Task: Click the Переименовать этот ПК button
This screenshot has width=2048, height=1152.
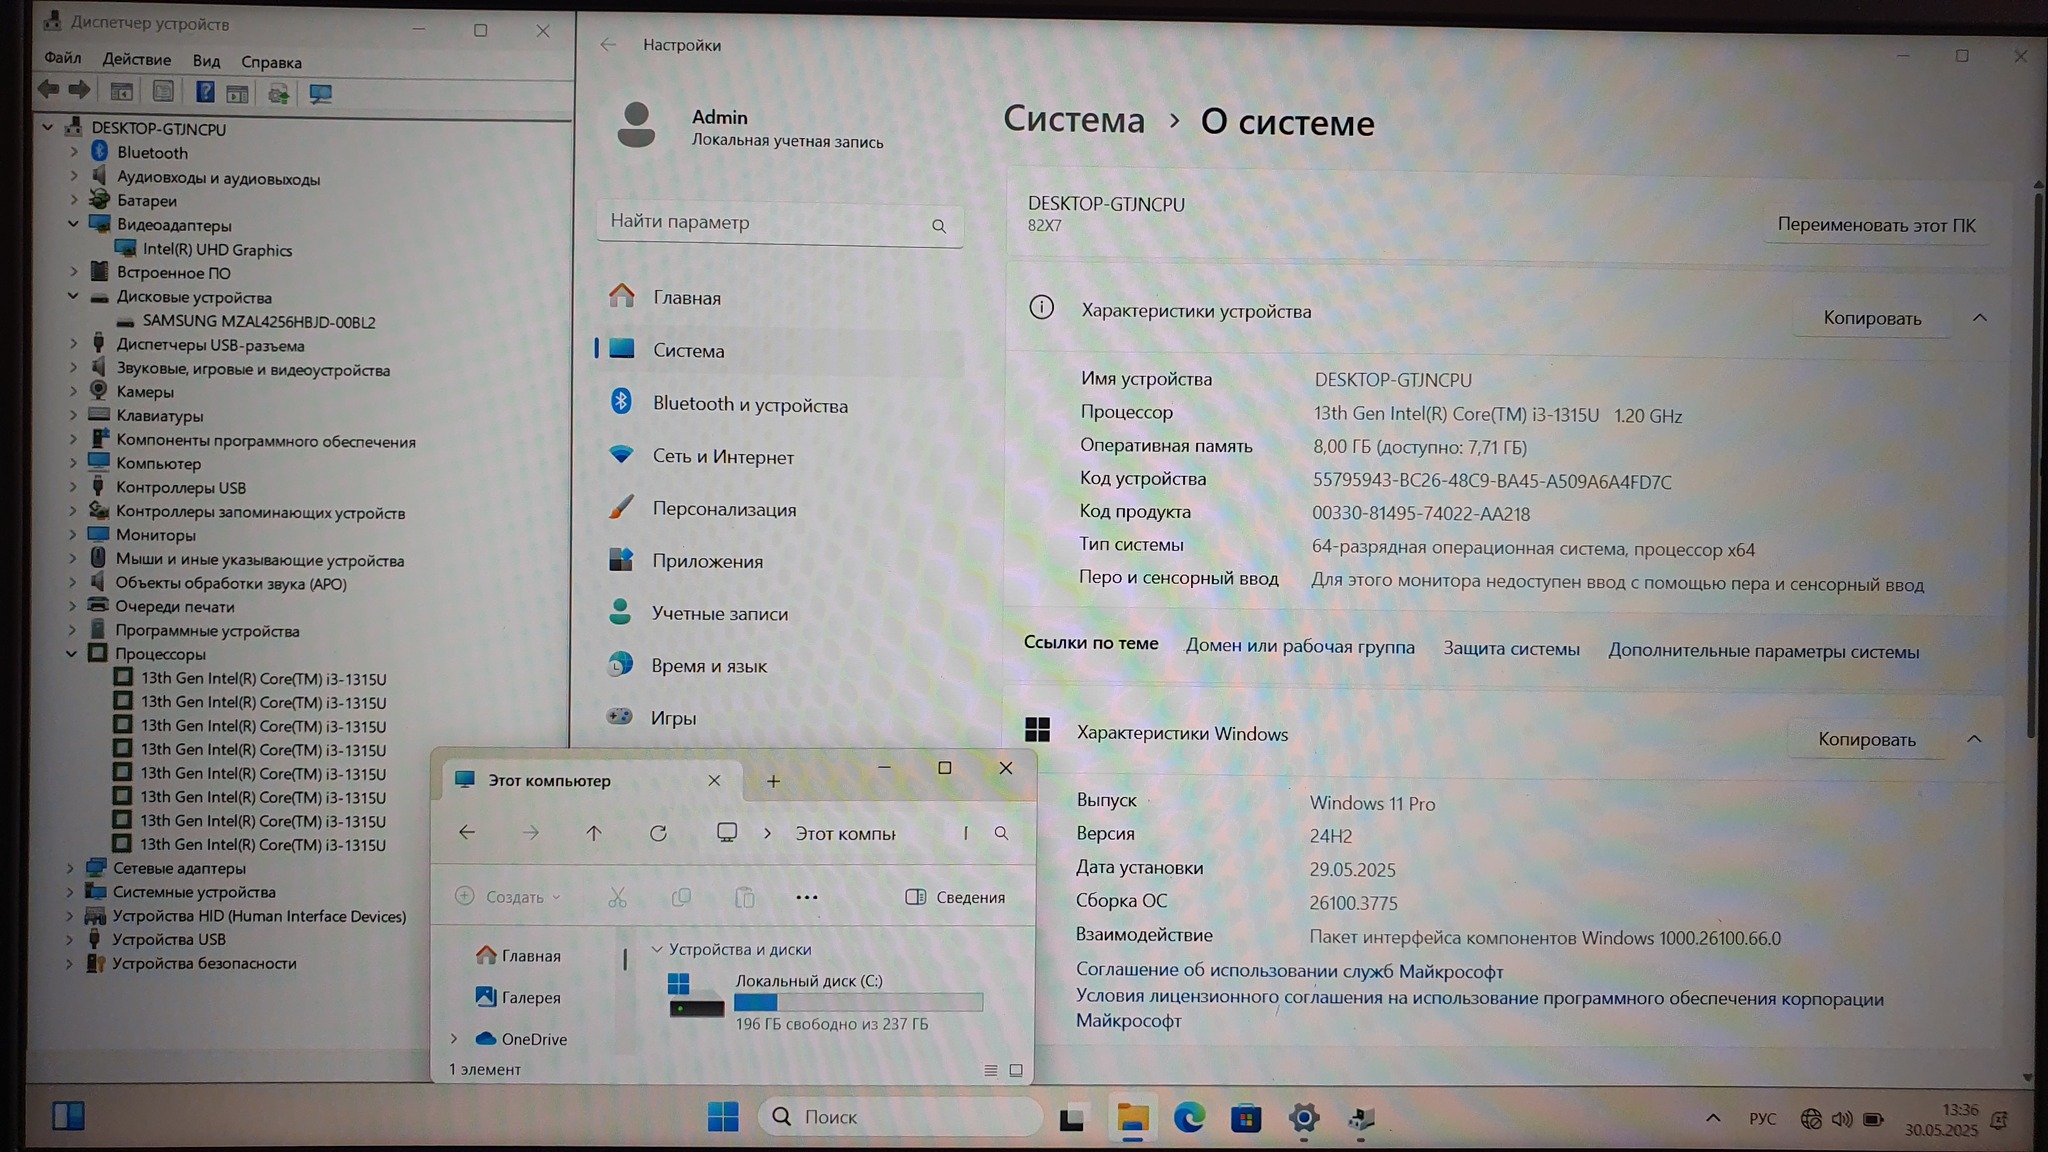Action: 1875,225
